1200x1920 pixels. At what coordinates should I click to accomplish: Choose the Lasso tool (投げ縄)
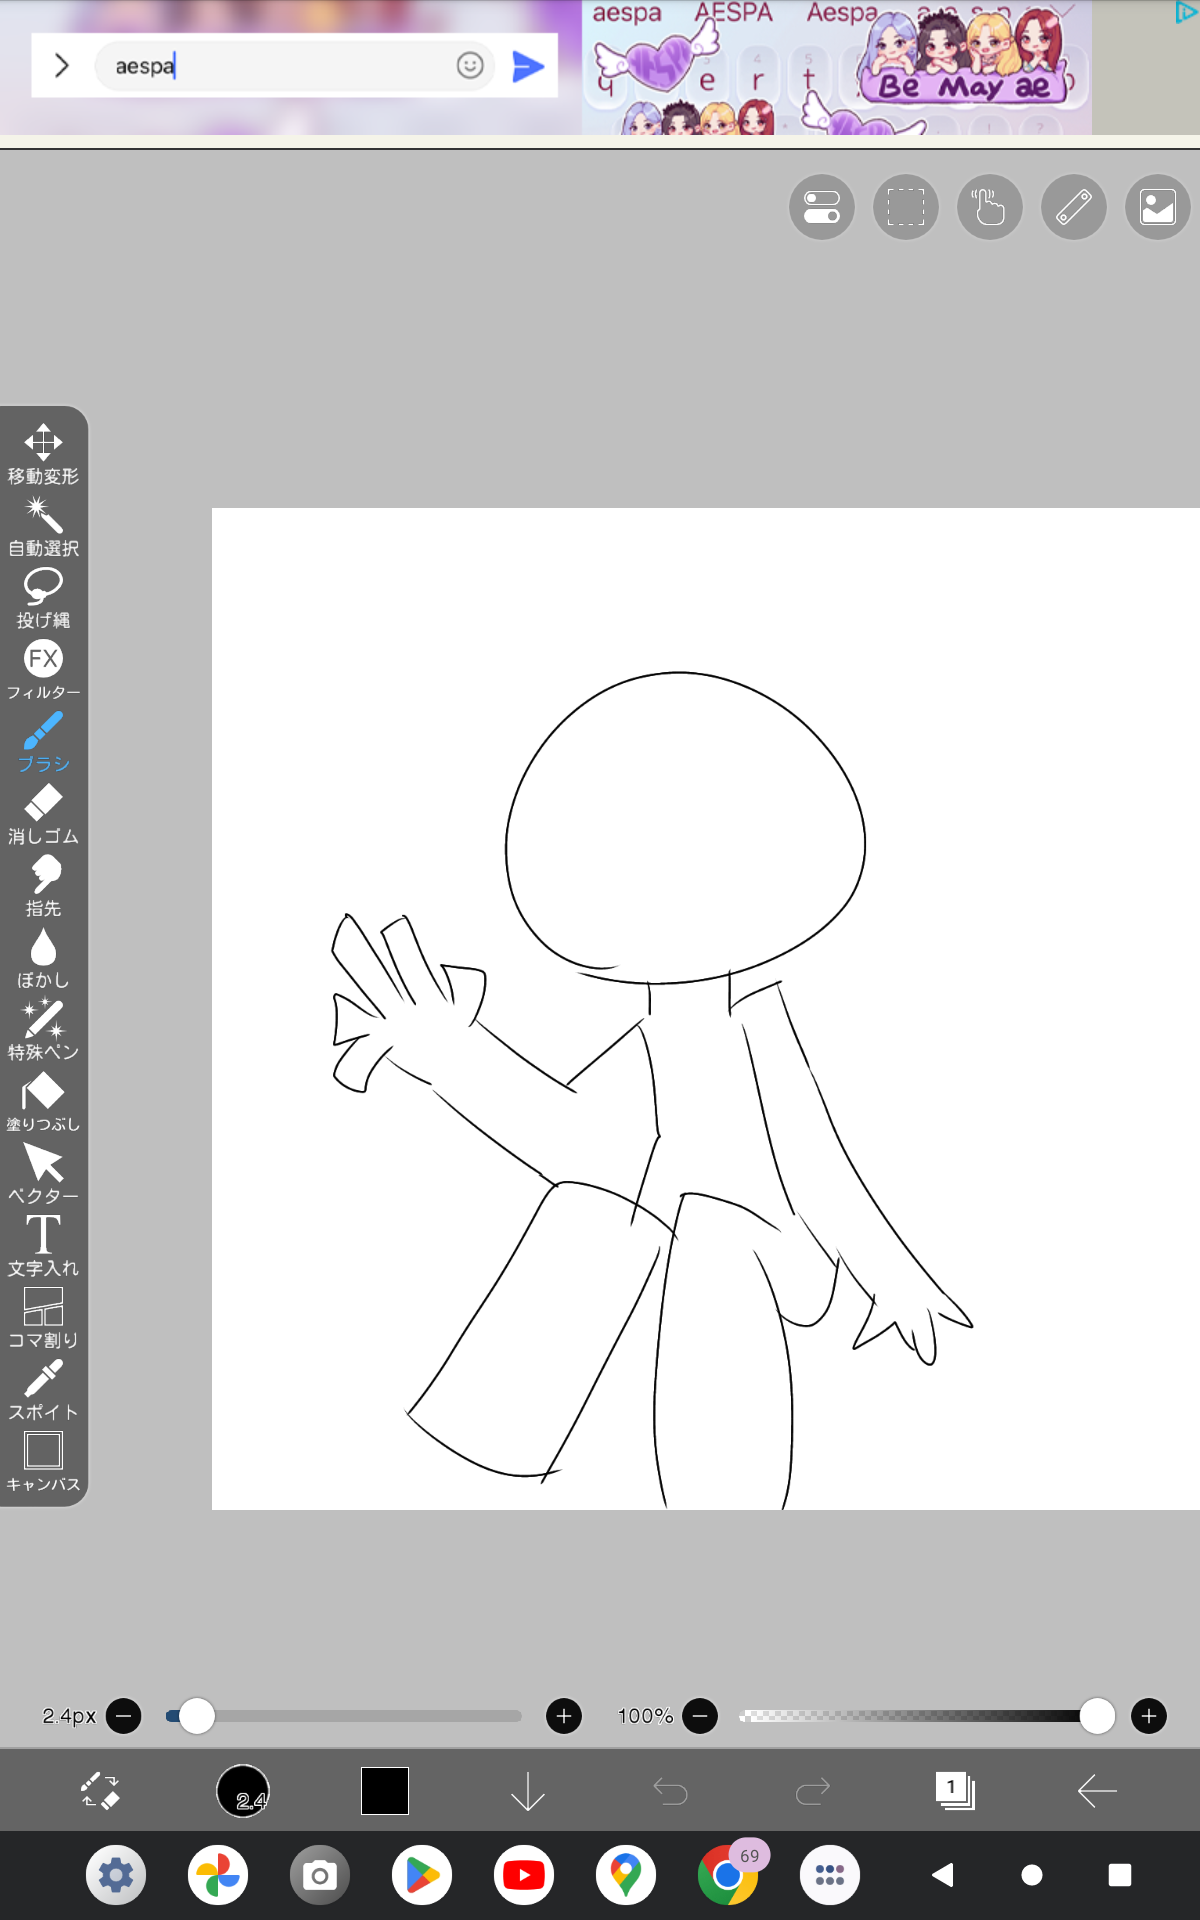pyautogui.click(x=43, y=598)
